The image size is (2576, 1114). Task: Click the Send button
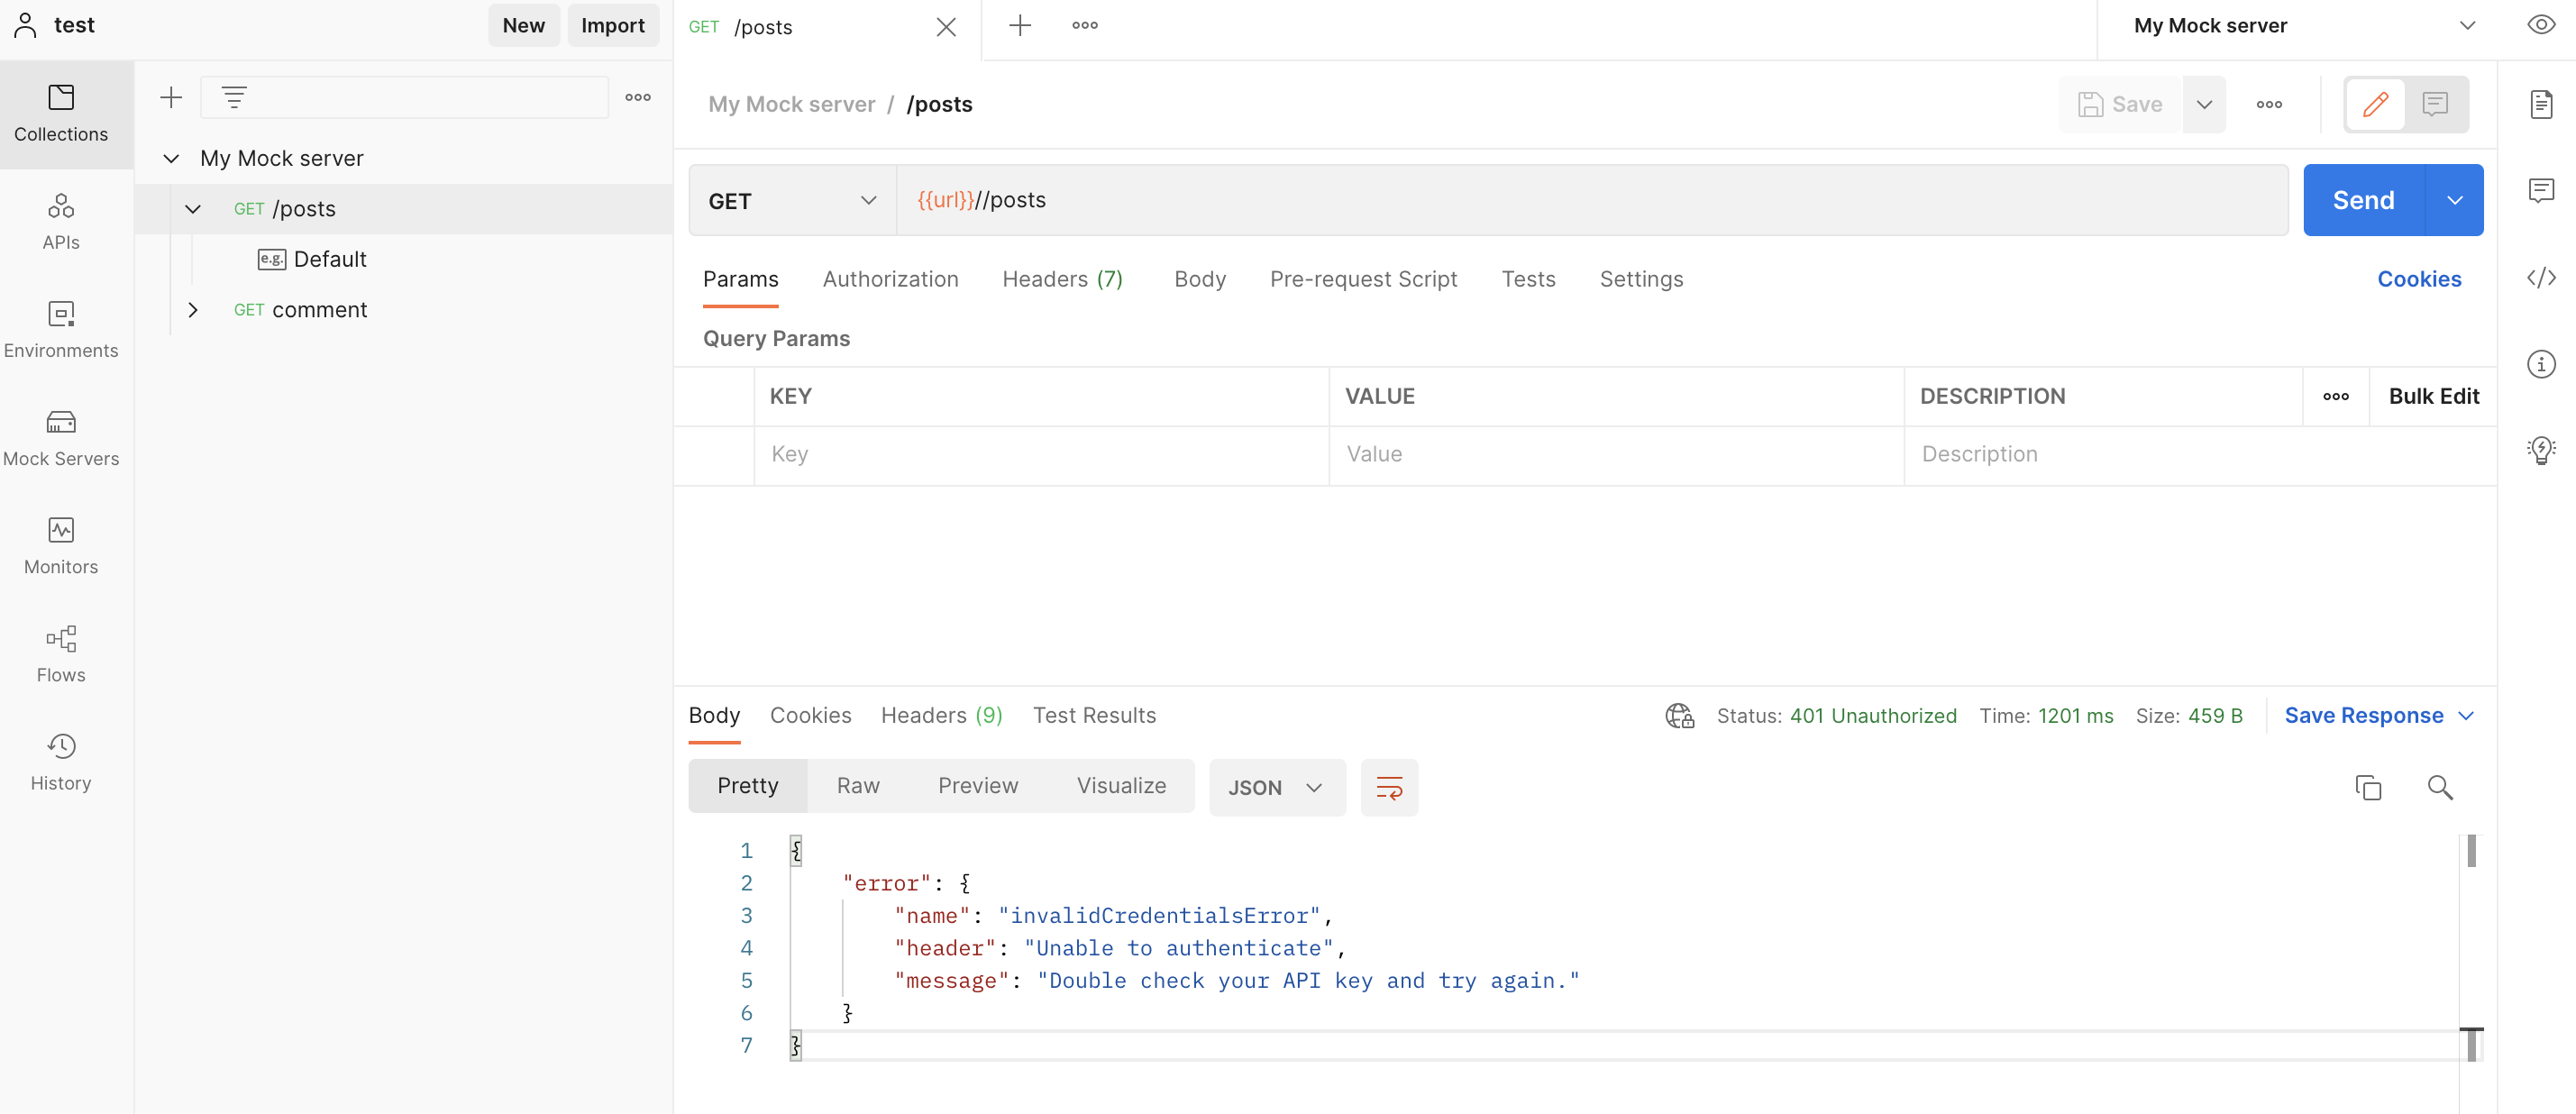[x=2362, y=200]
